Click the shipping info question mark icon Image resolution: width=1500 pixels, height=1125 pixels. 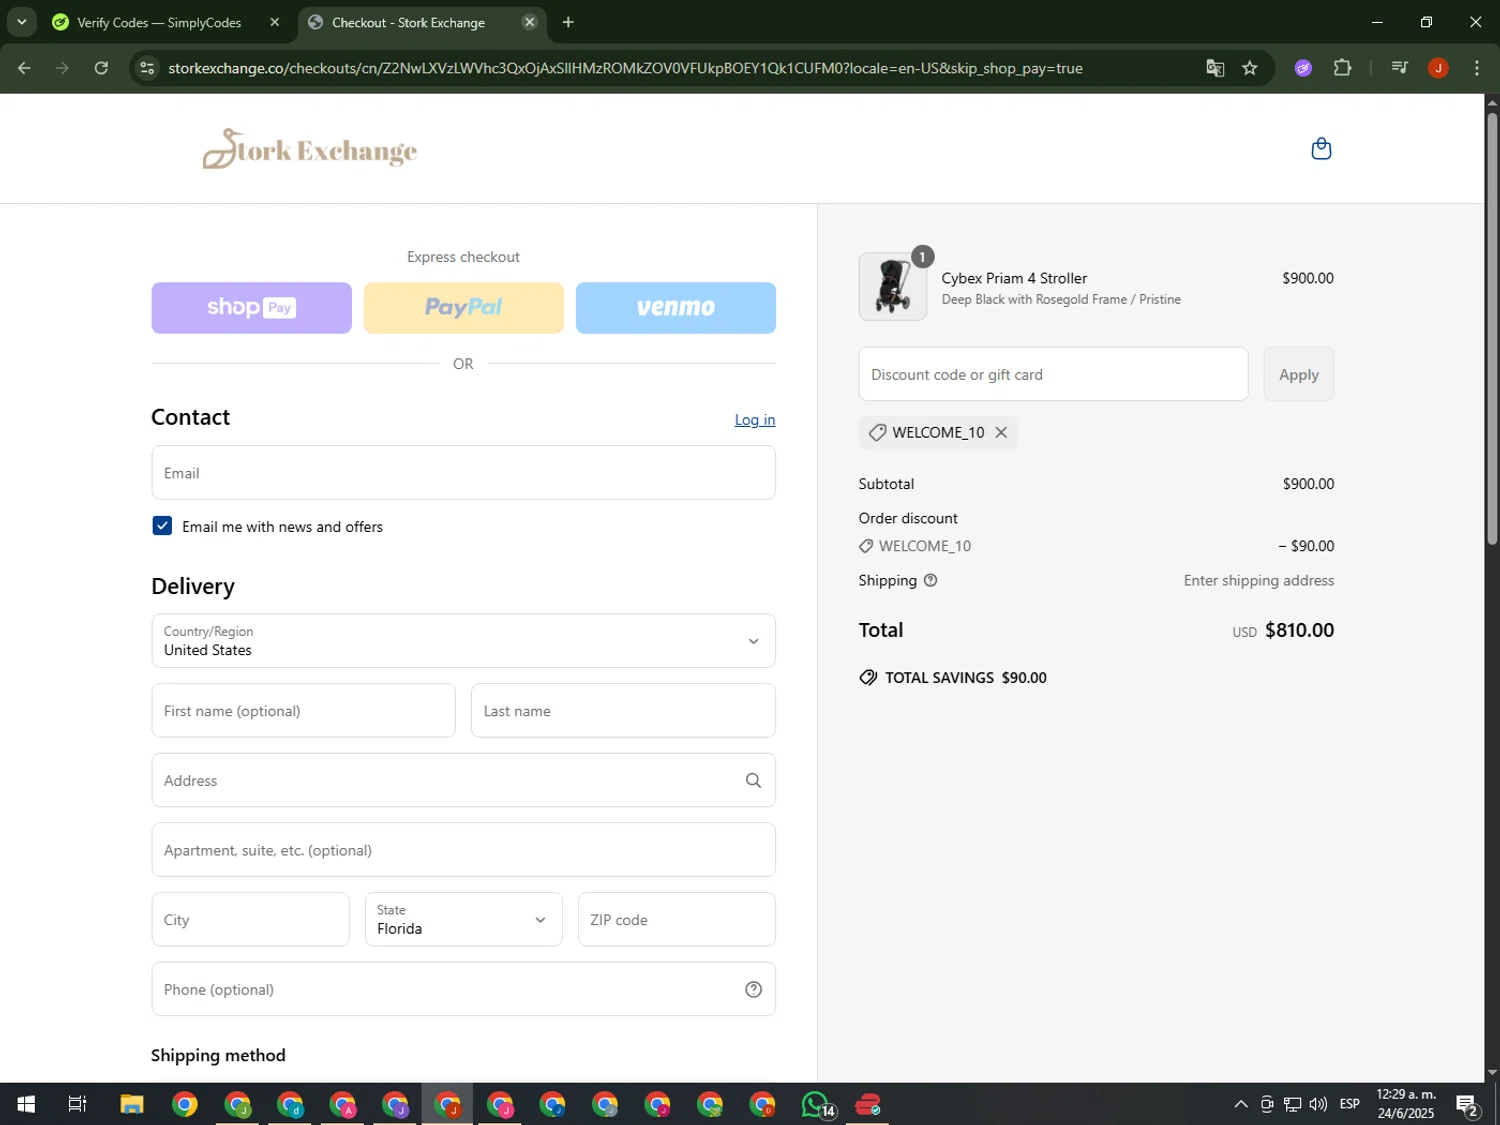(930, 580)
